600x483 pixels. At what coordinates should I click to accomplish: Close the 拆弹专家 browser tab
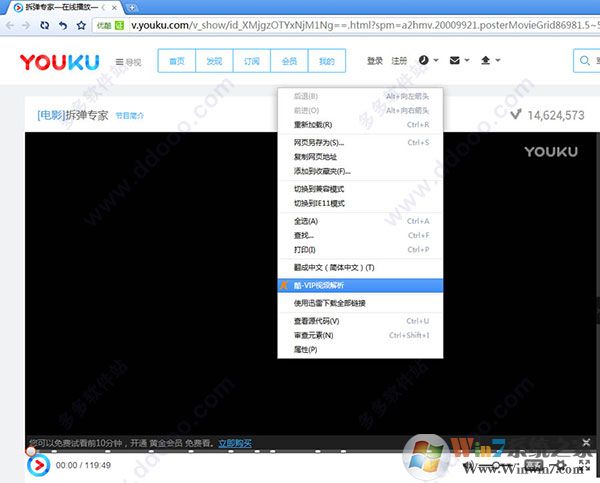coord(114,7)
